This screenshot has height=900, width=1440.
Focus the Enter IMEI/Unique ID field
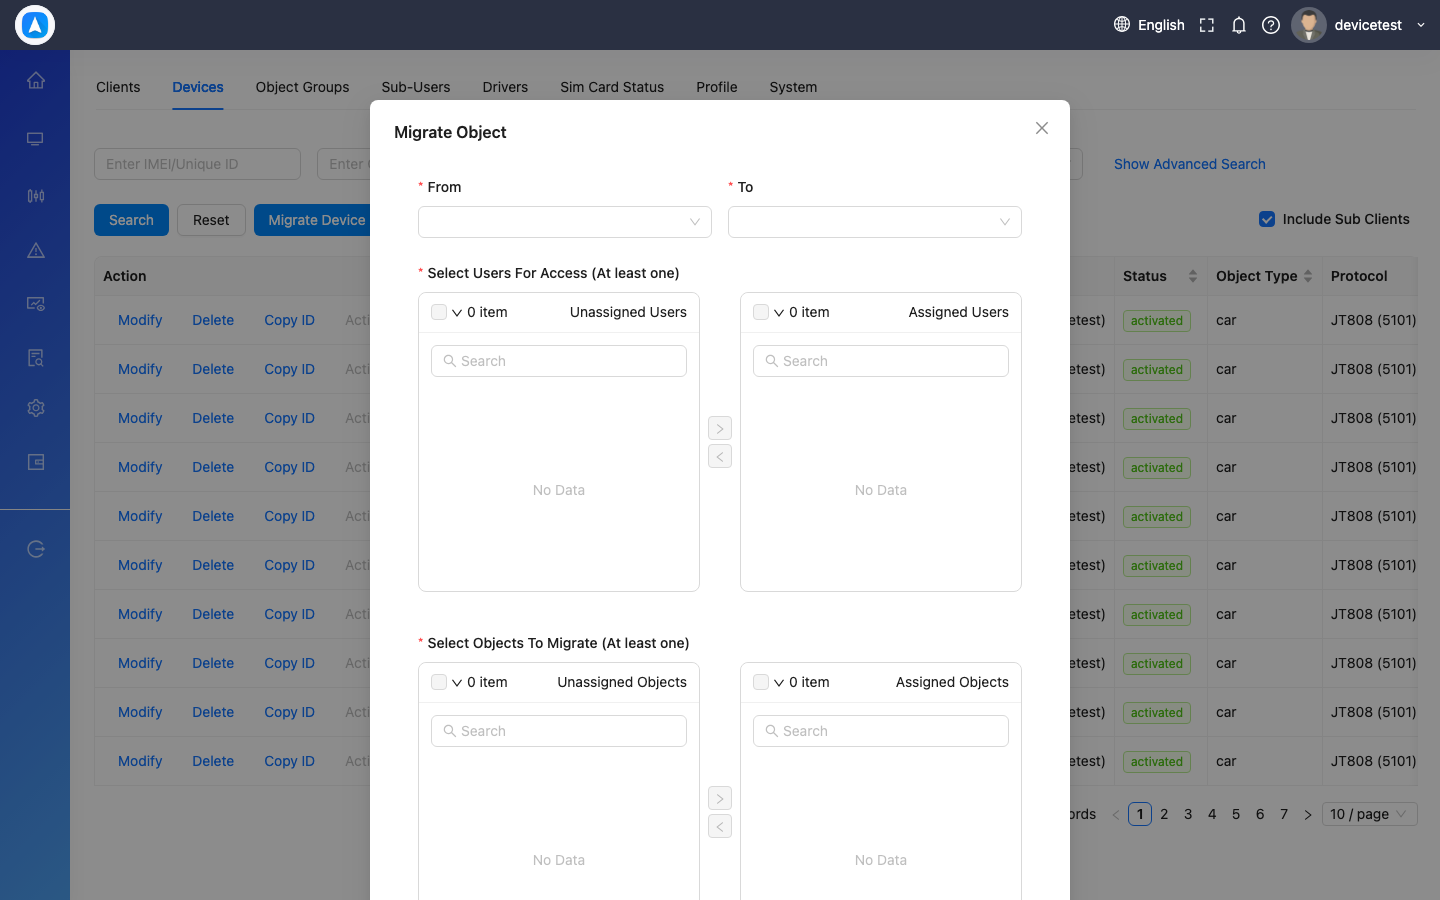pos(197,164)
